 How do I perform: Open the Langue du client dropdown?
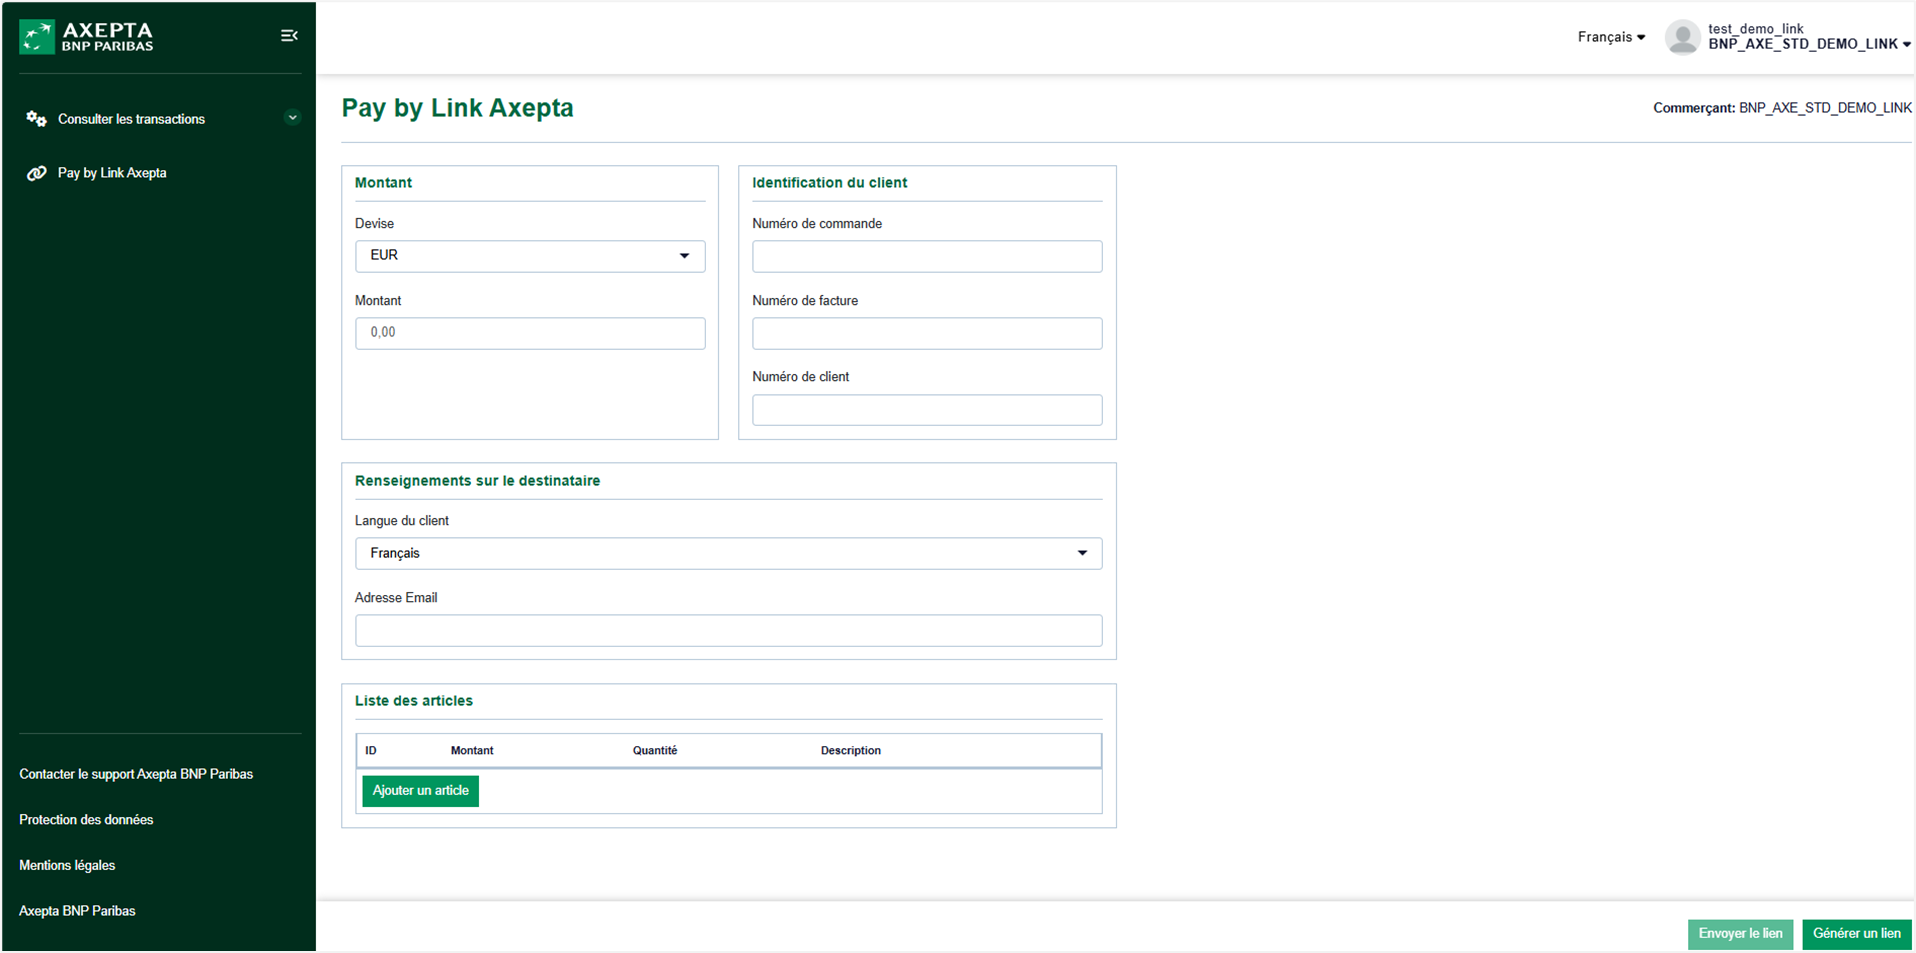point(728,553)
